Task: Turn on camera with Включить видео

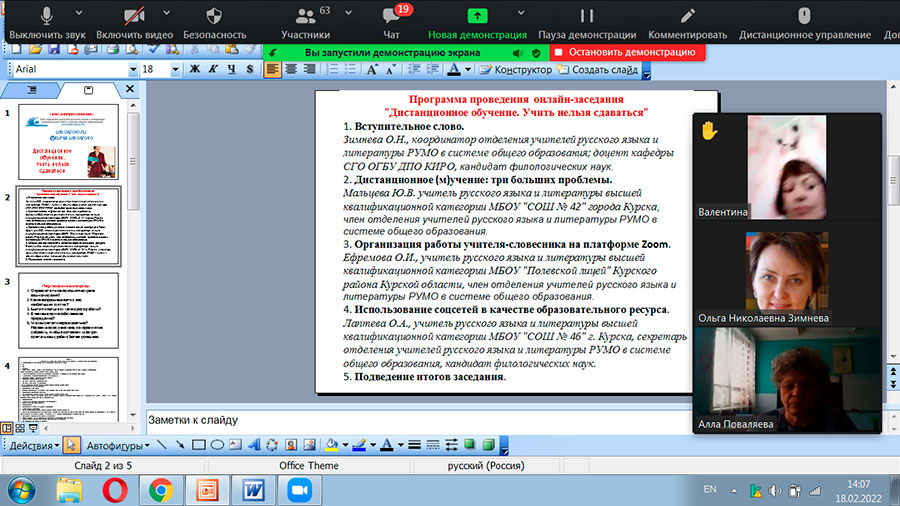Action: [x=134, y=23]
